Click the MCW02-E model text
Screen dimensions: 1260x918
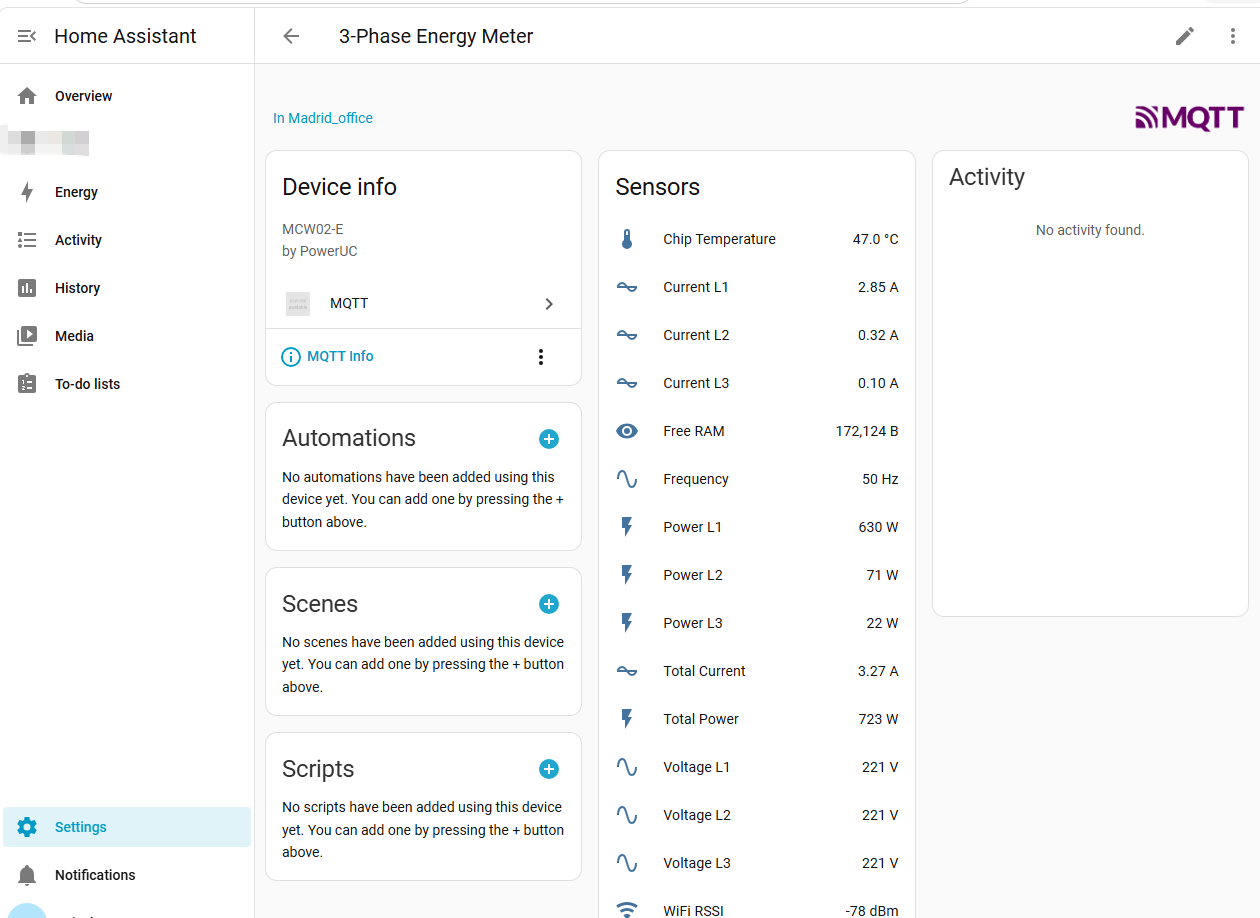(313, 229)
